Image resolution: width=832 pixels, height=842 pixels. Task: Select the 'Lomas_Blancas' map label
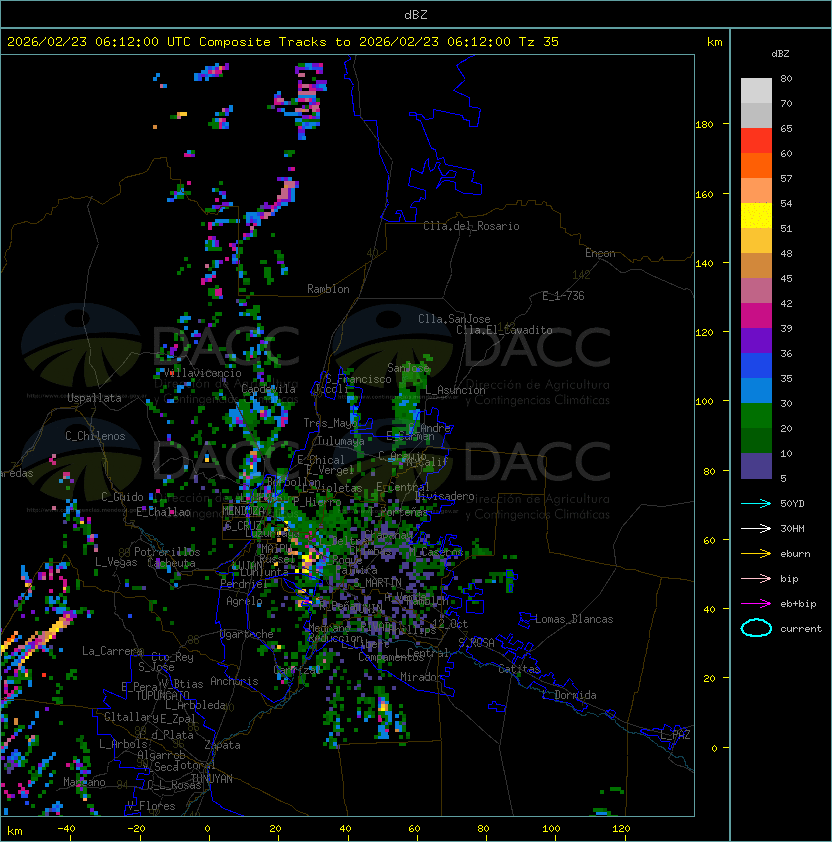[x=574, y=620]
